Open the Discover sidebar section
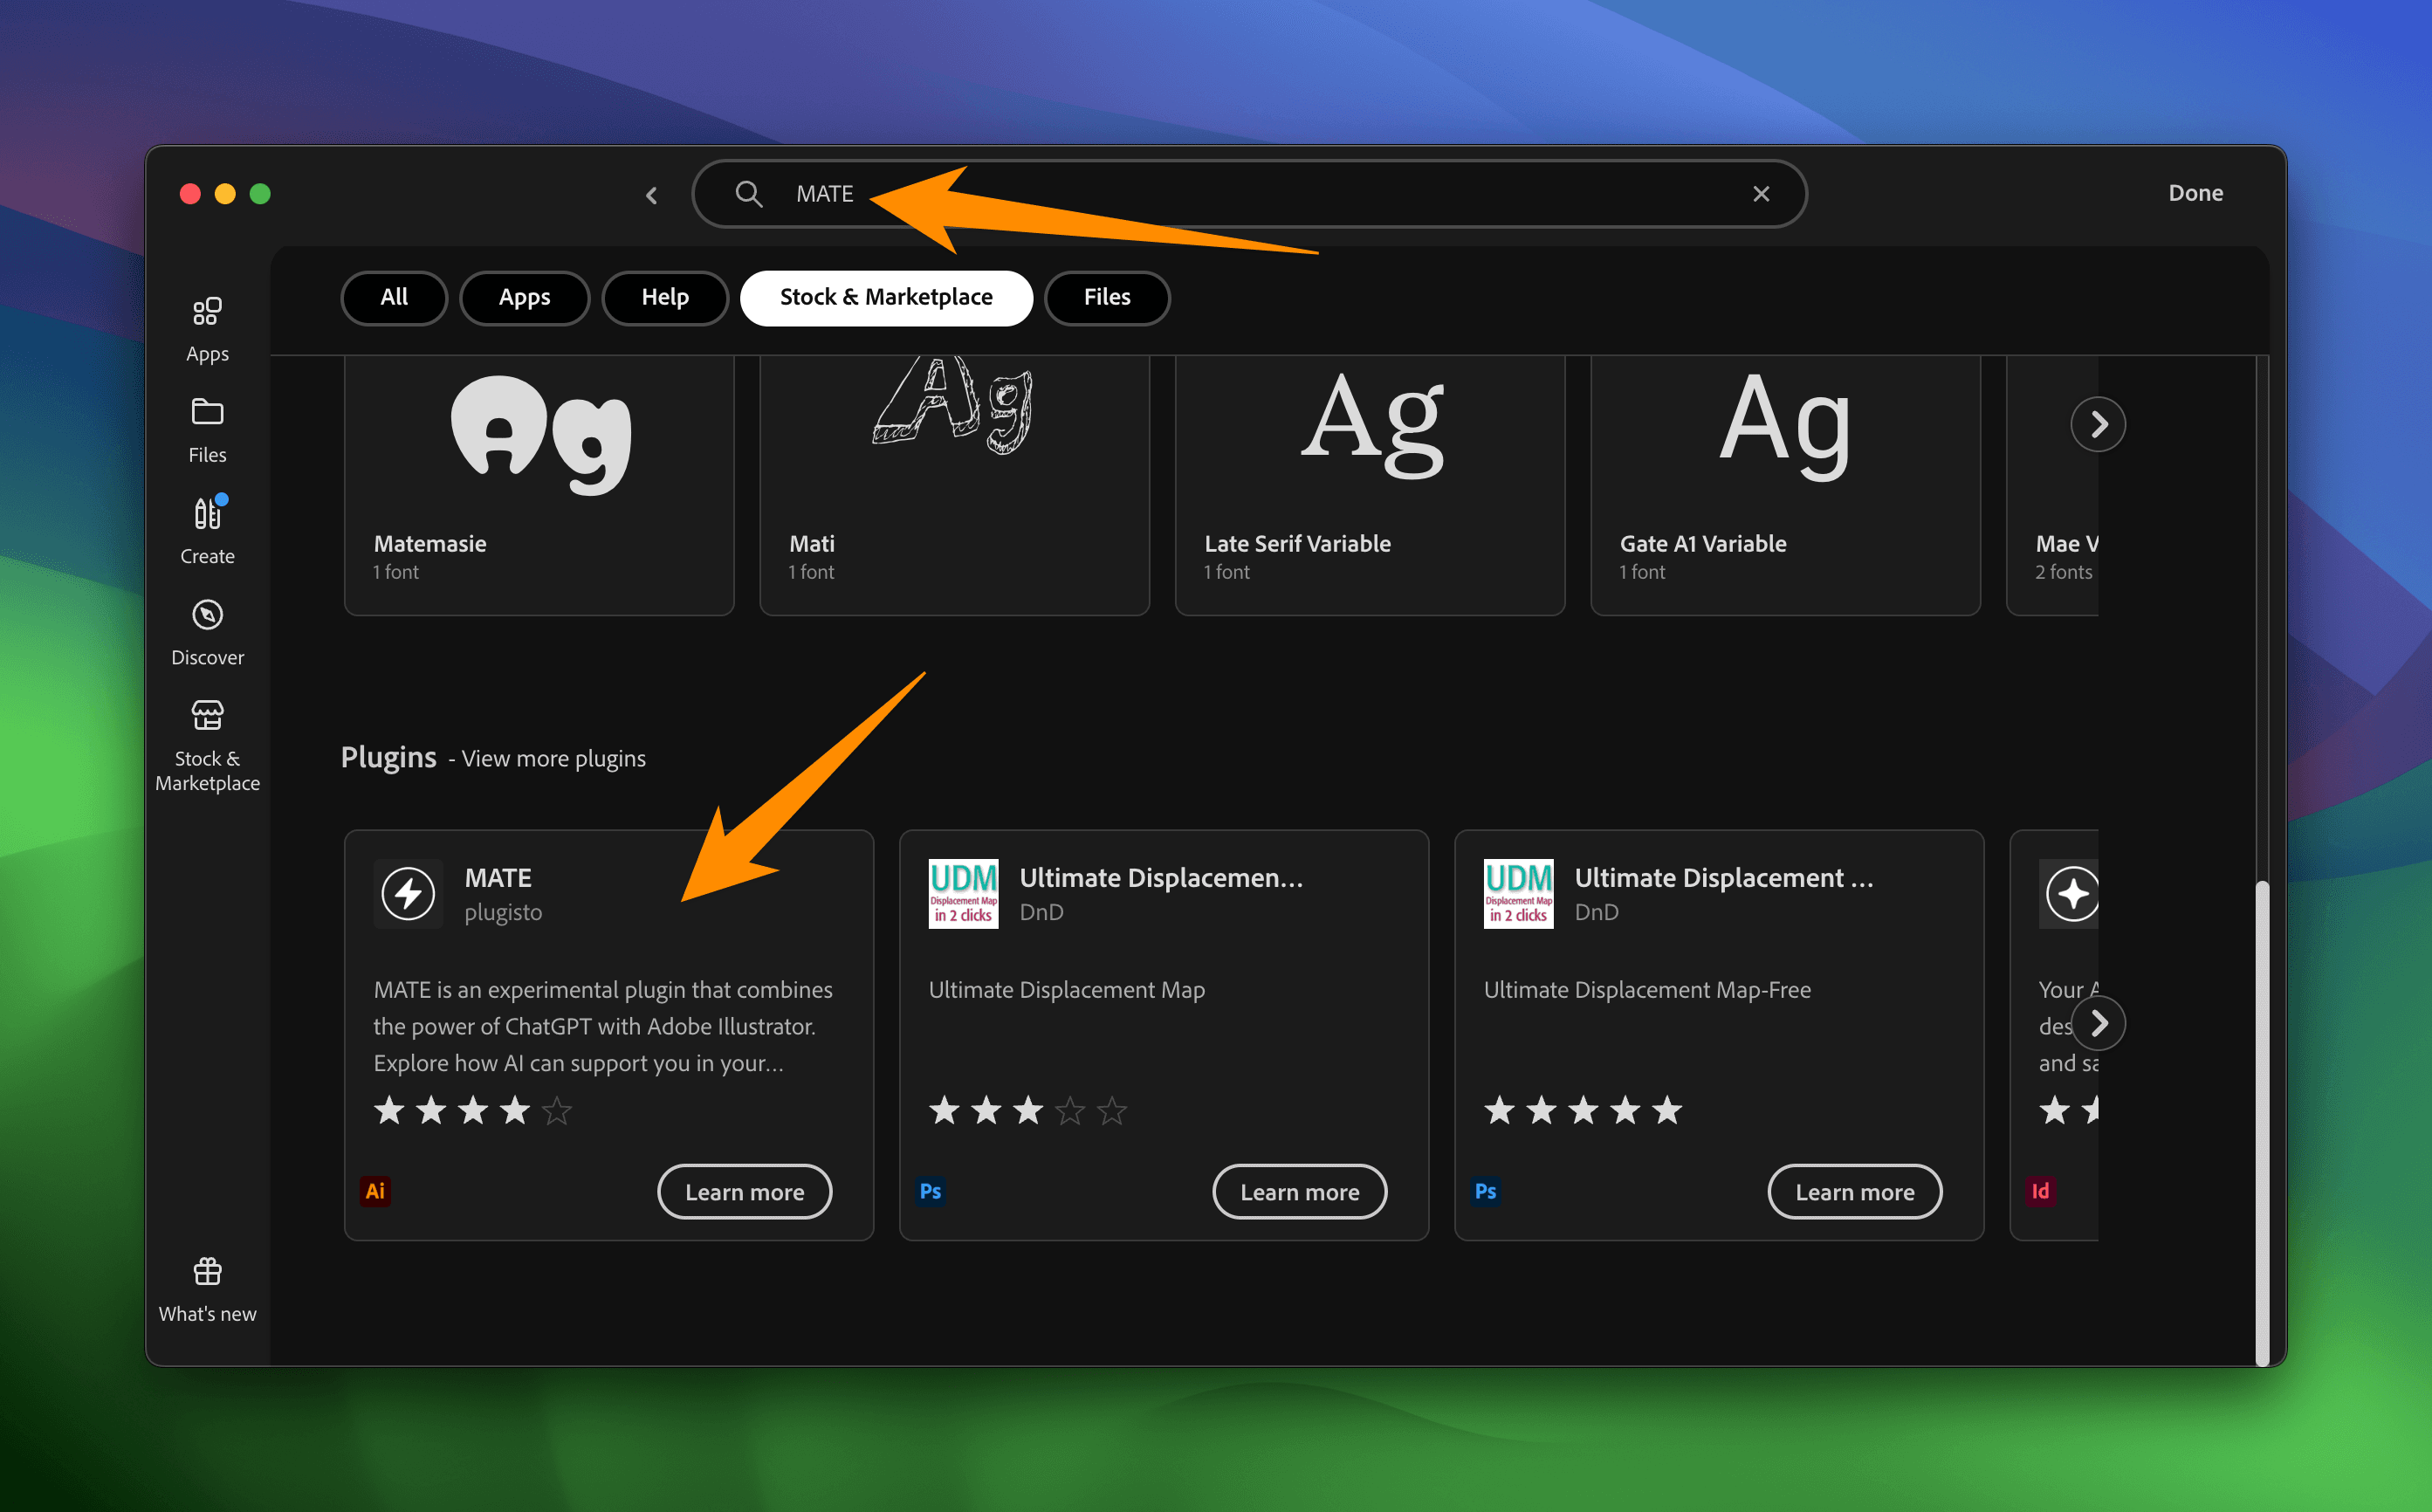 tap(207, 615)
